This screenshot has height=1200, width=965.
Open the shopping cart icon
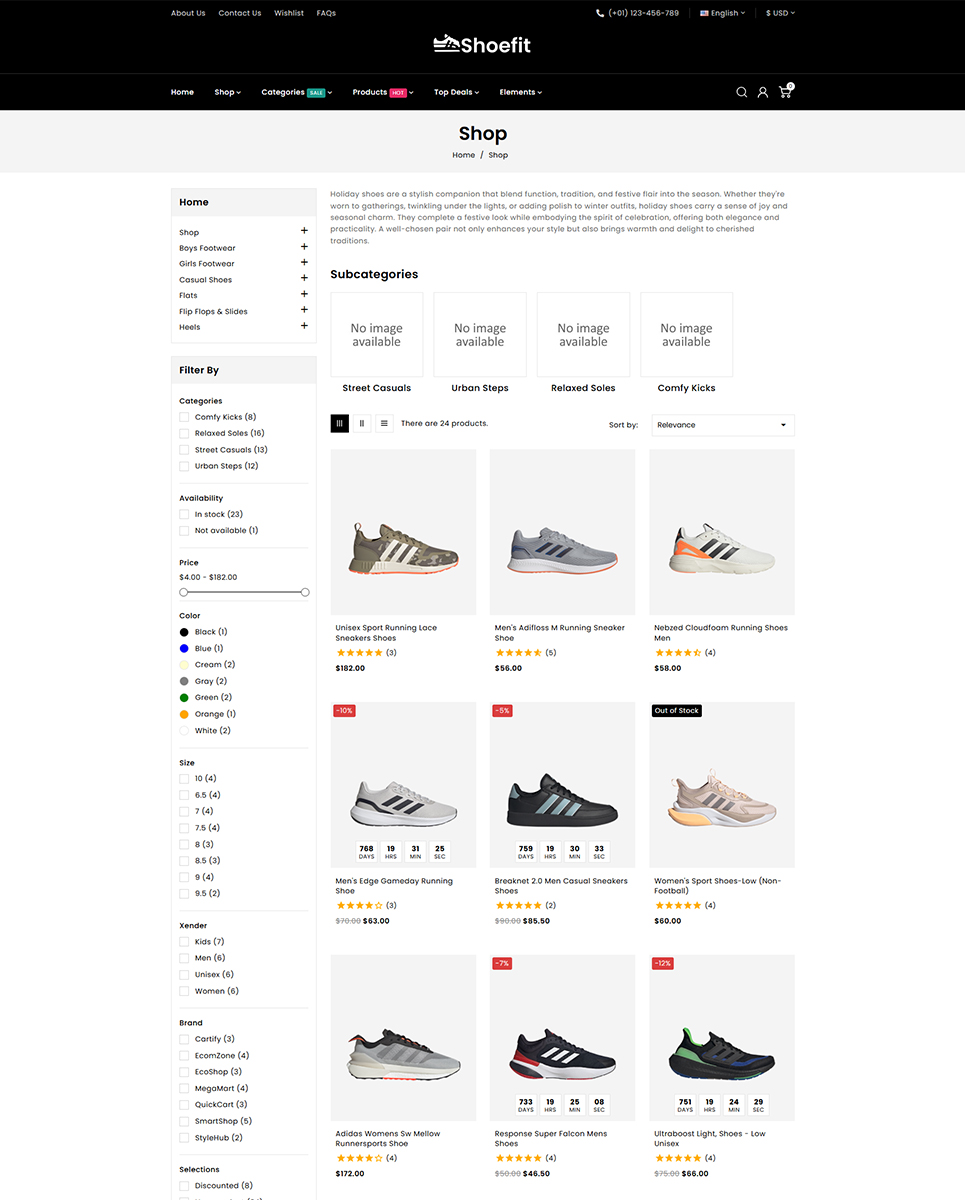[x=785, y=91]
